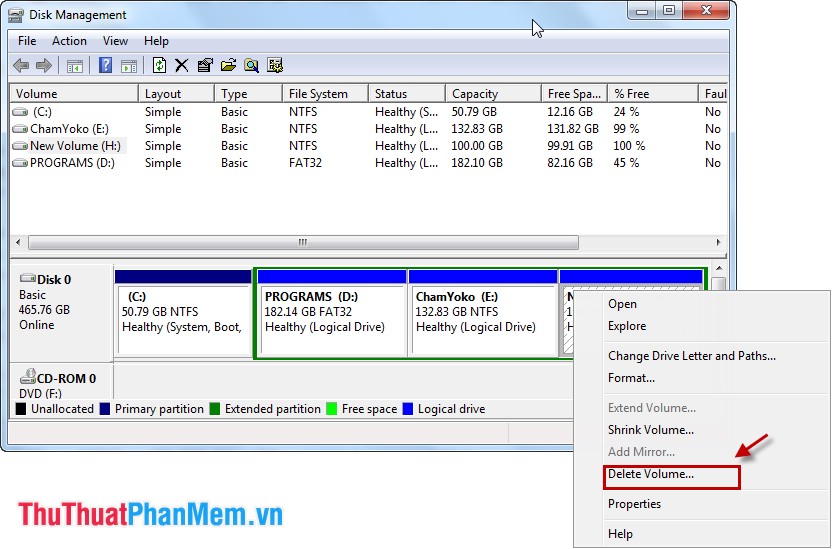The height and width of the screenshot is (549, 832).
Task: Click the horizontal scrollbar's left arrow
Action: [x=19, y=242]
